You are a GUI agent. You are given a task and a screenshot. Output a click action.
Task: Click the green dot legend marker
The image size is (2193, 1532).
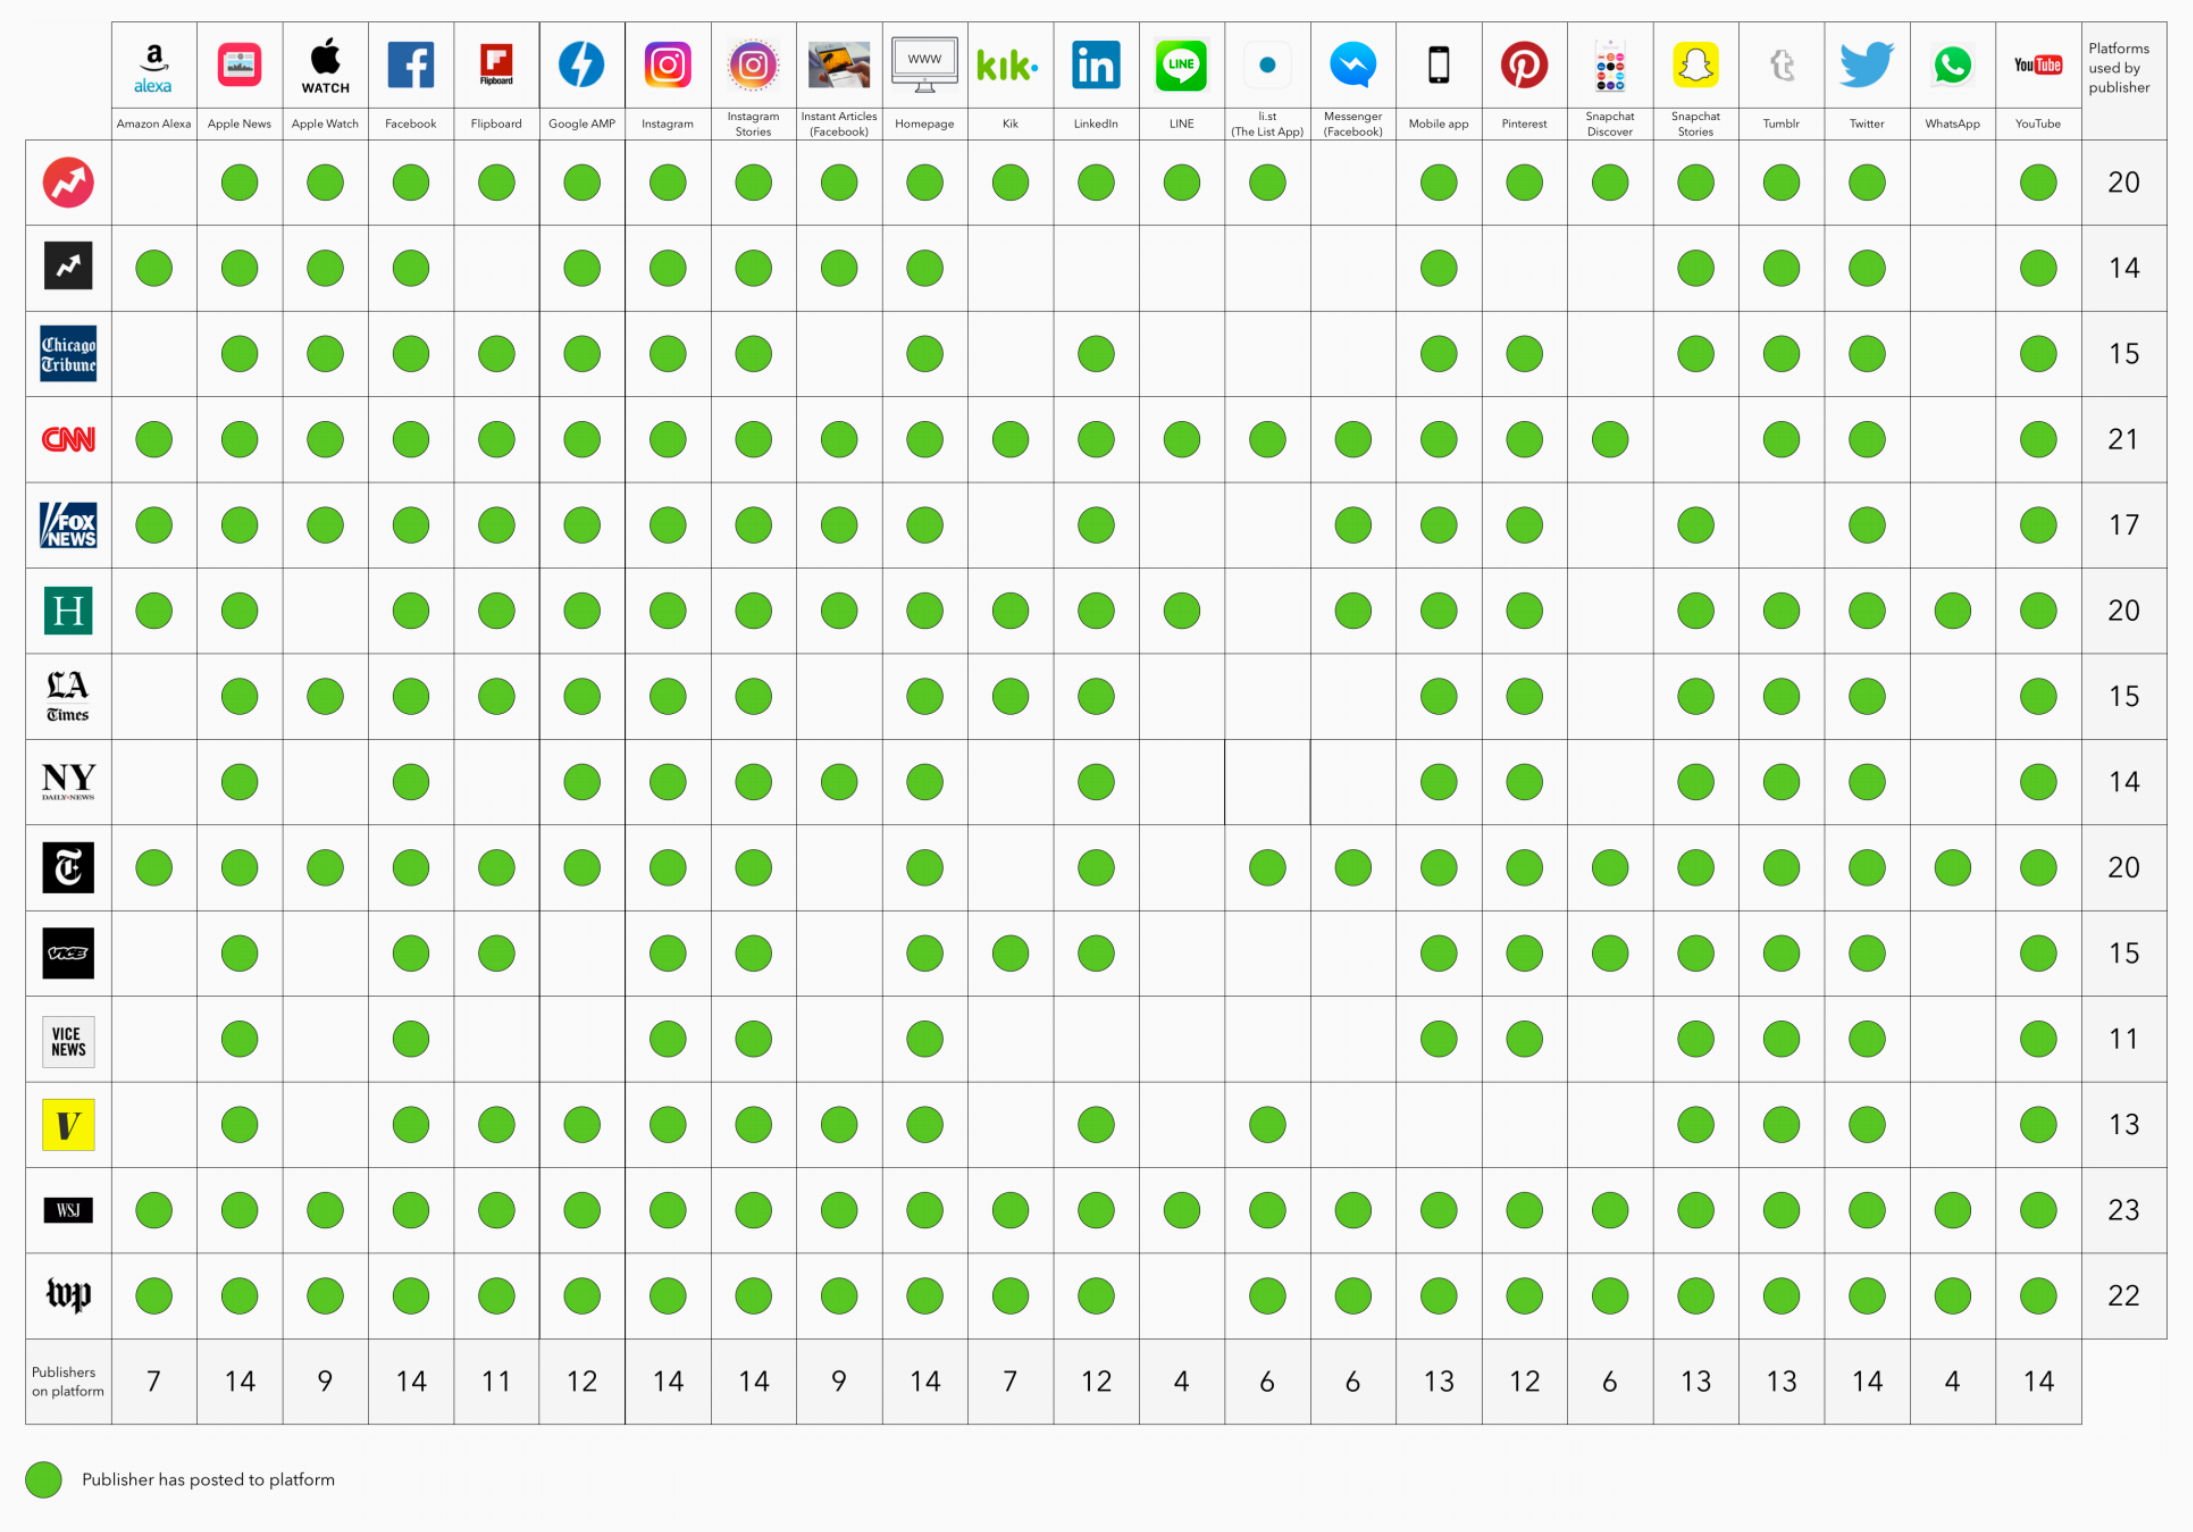44,1479
